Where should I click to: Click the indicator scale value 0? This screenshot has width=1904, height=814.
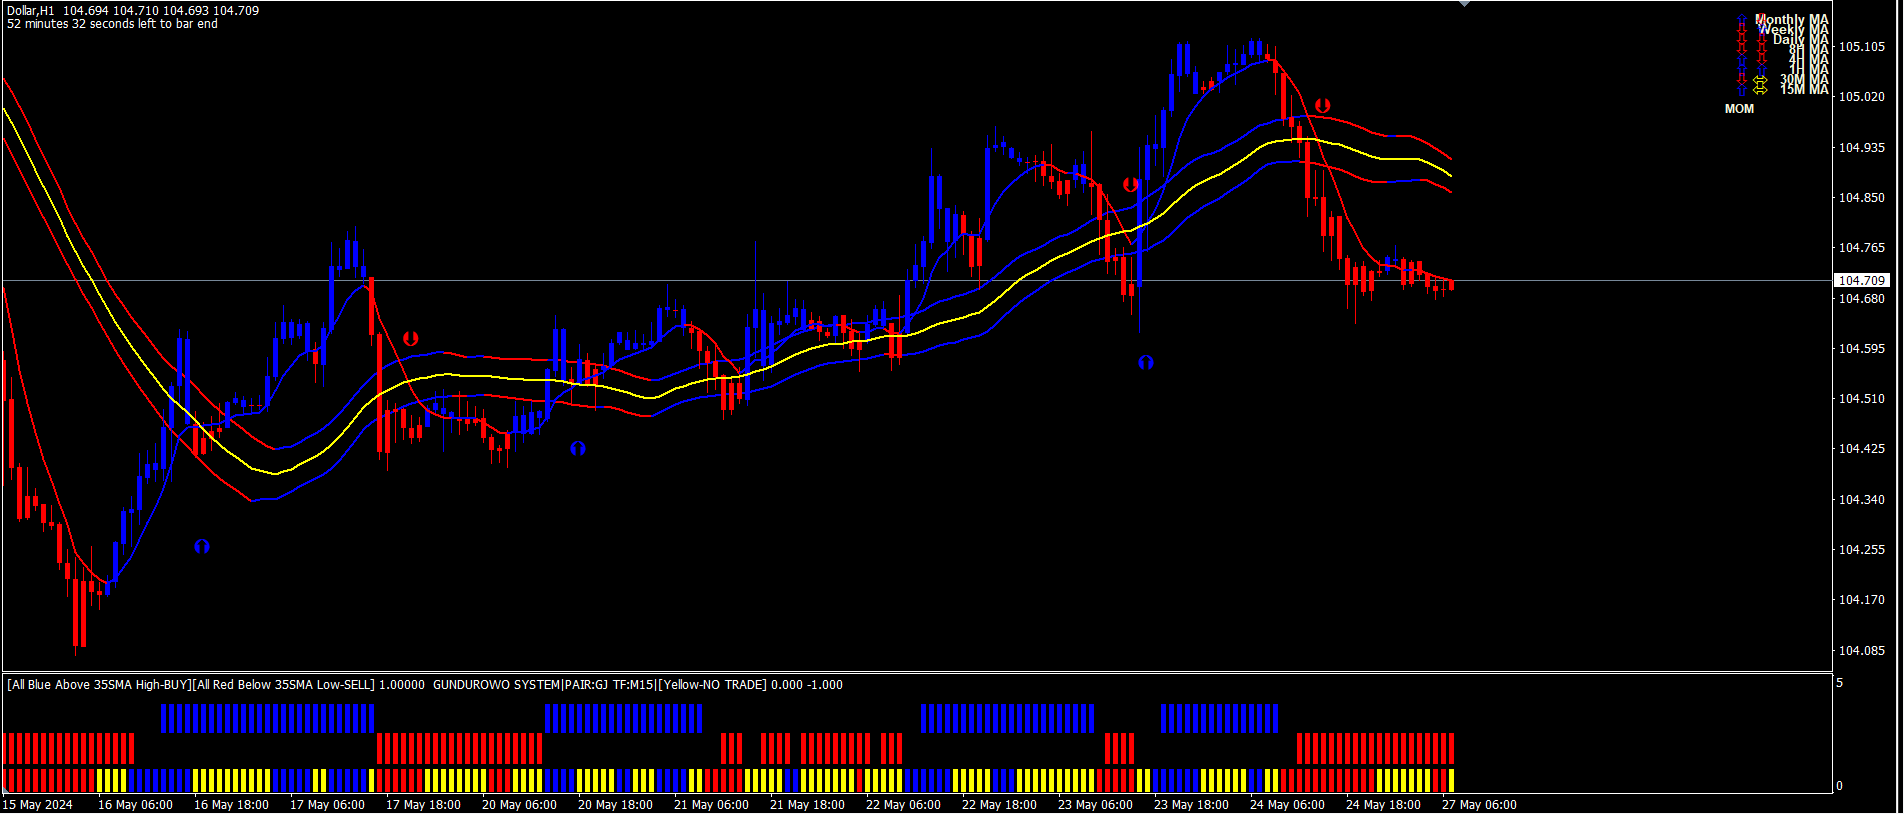coord(1839,786)
